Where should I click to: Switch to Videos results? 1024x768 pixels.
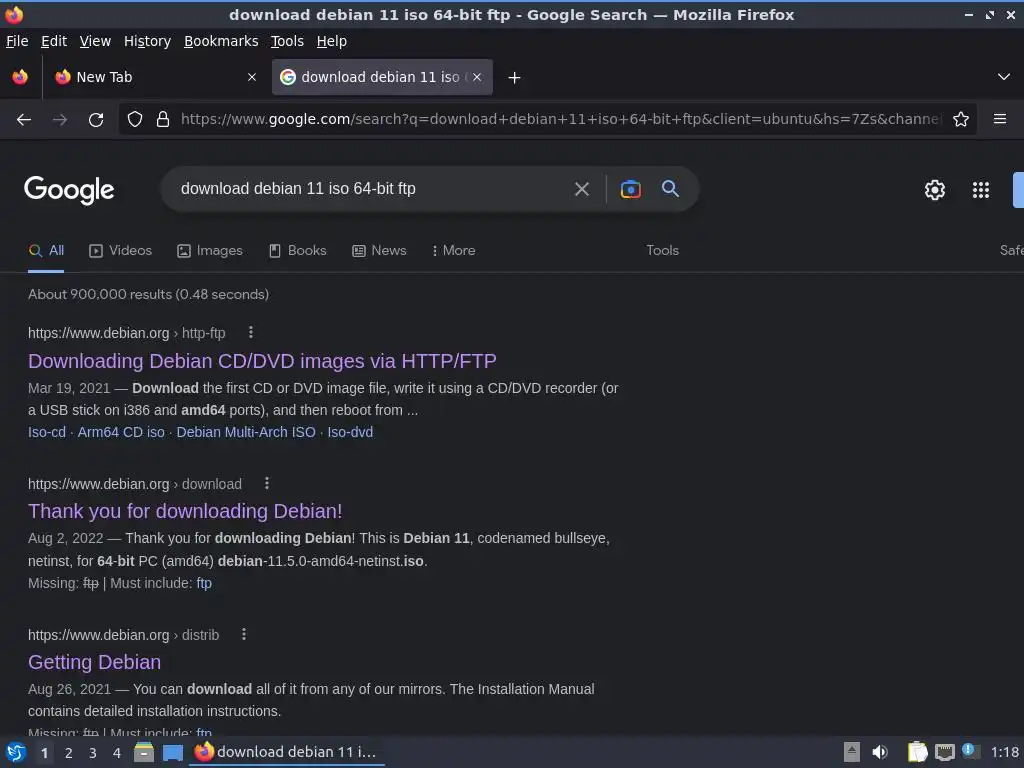tap(120, 251)
